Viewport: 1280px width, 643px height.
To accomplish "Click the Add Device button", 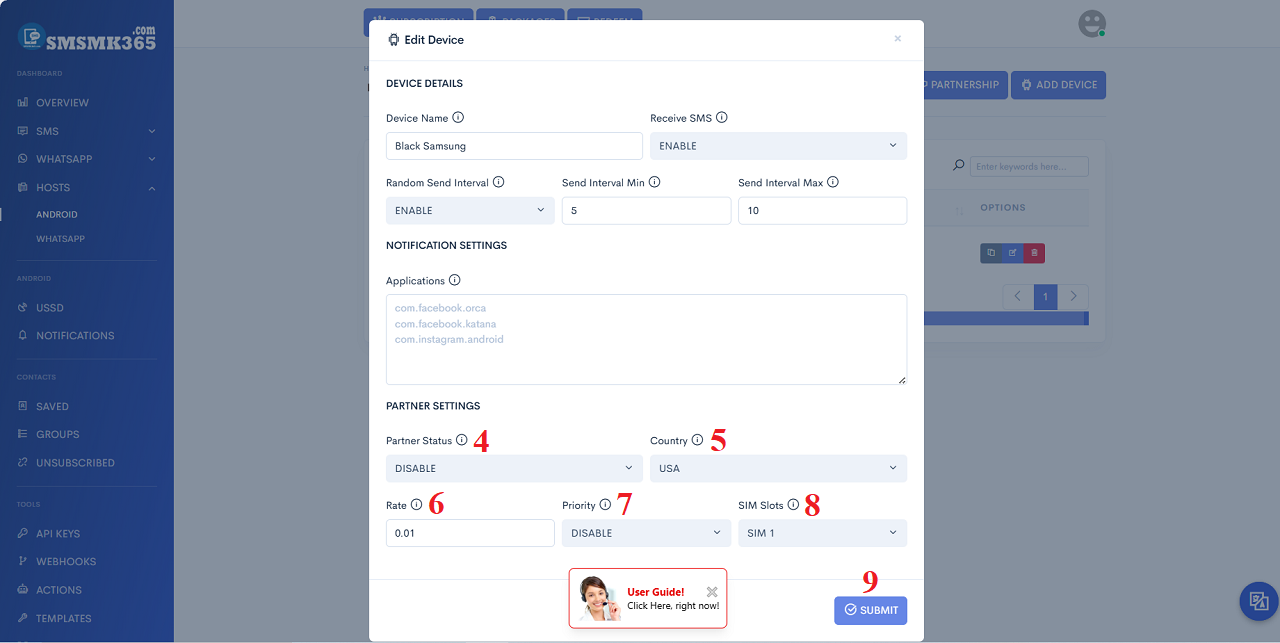I will 1058,85.
